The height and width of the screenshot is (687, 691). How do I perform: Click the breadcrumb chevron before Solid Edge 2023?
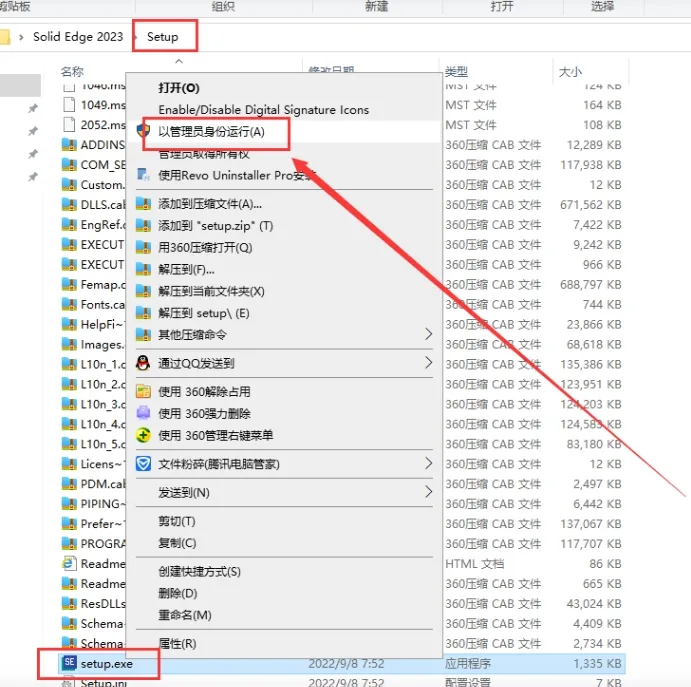(x=21, y=37)
